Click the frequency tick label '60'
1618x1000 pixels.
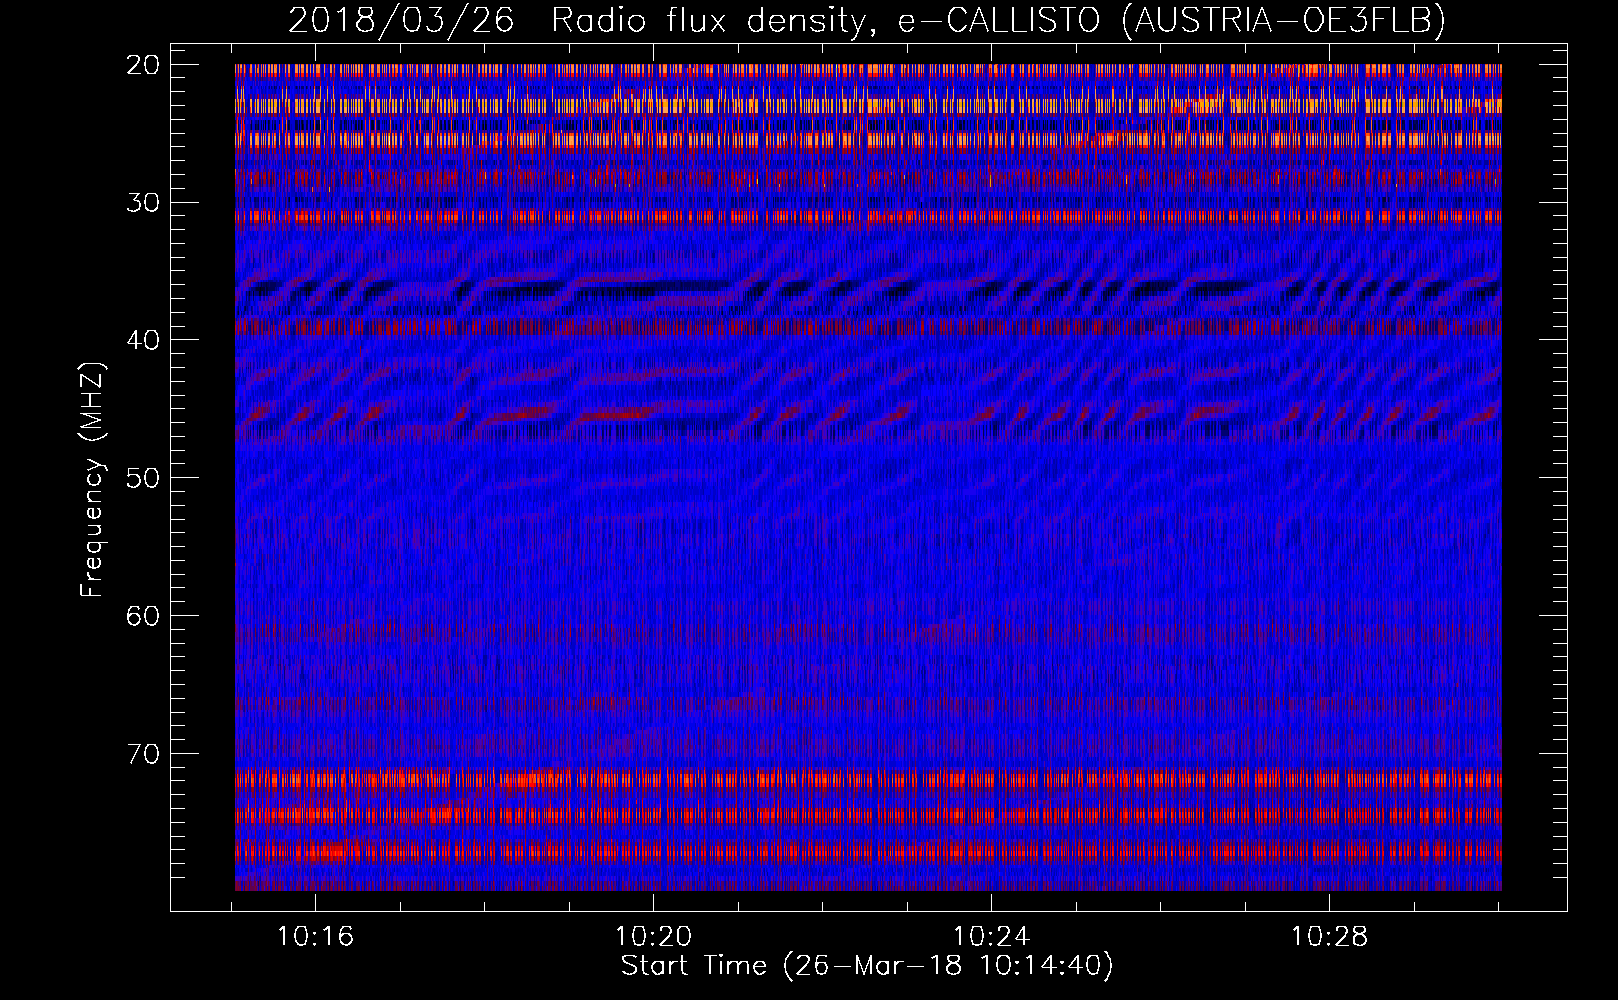coord(143,615)
